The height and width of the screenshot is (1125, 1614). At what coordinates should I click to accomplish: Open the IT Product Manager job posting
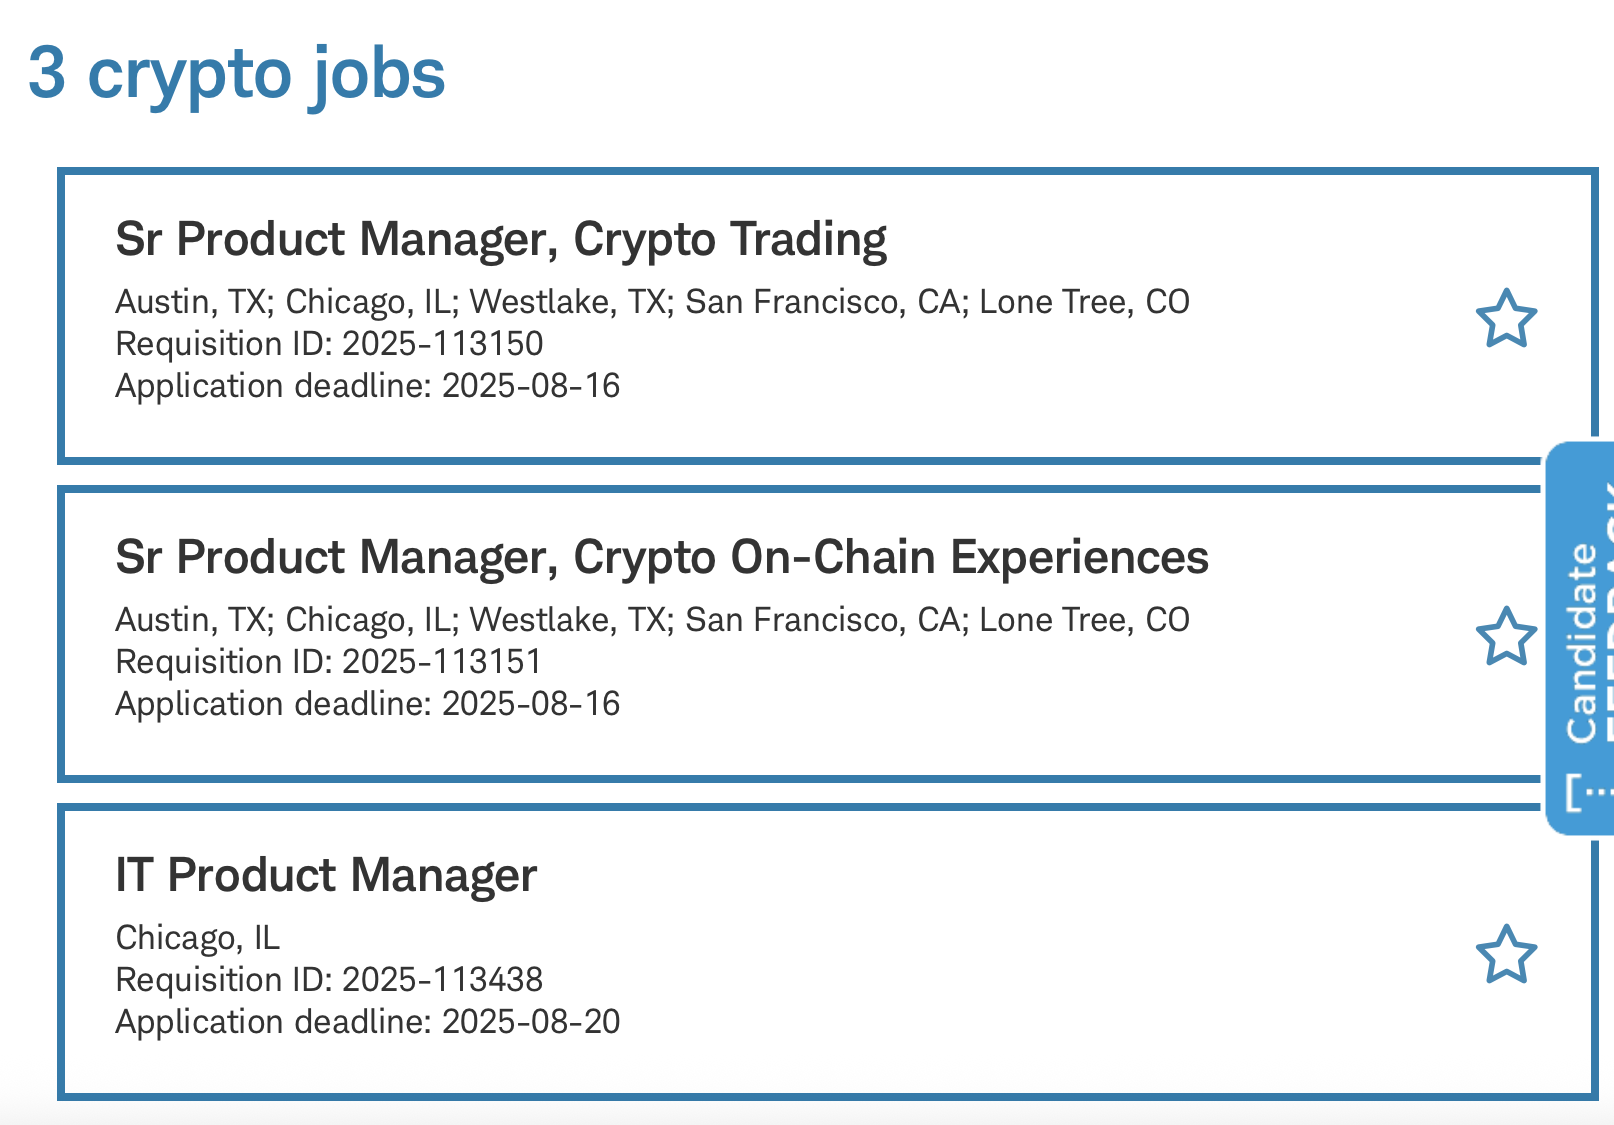coord(326,876)
